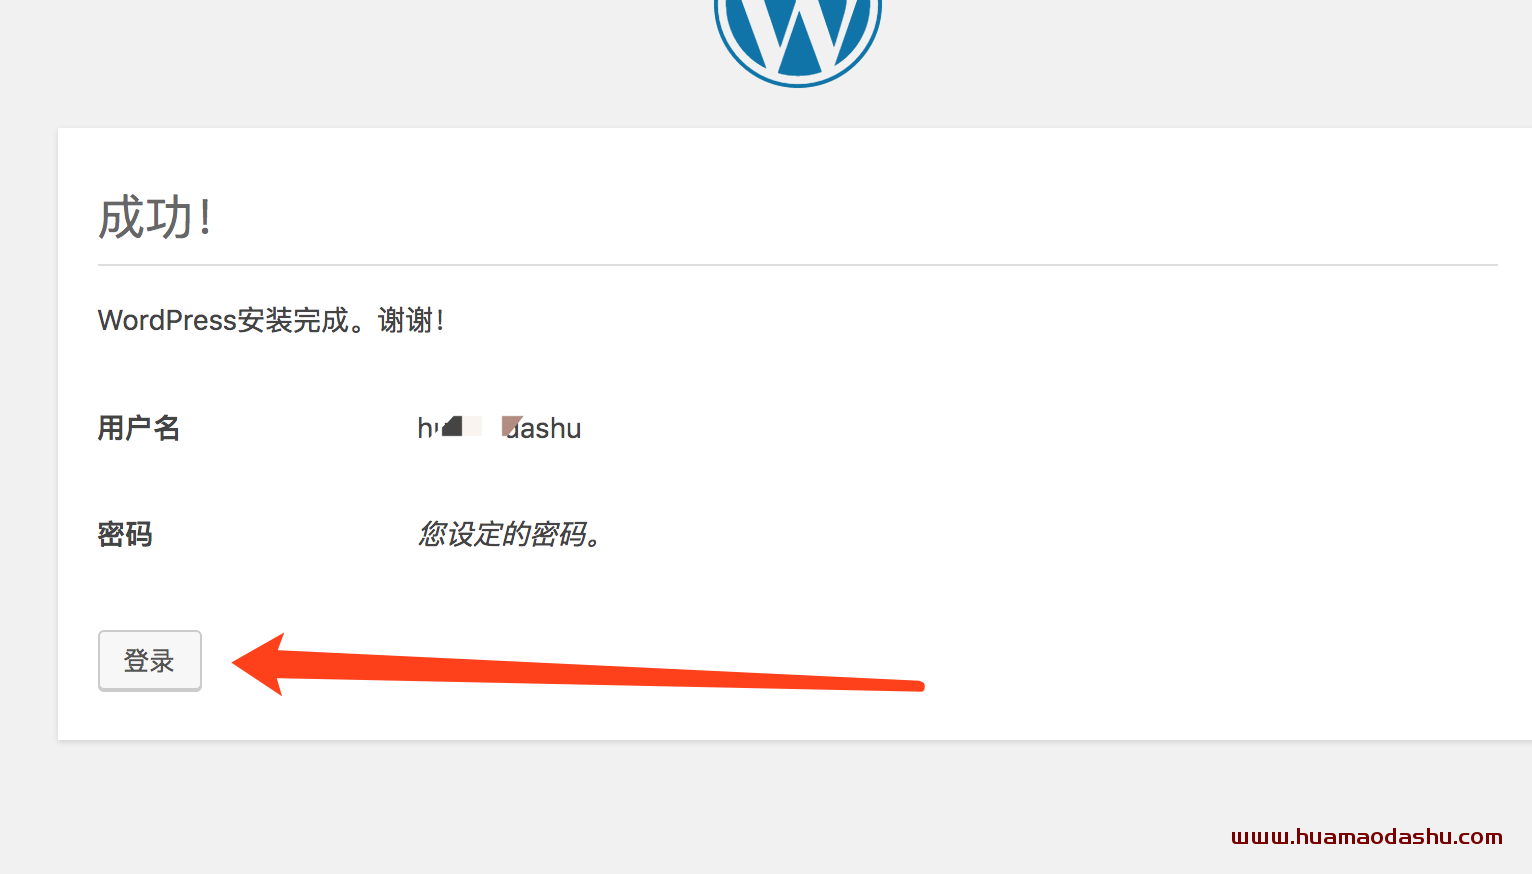Screen dimensions: 1532x874
Task: Click the 登录 login button
Action: pos(150,660)
